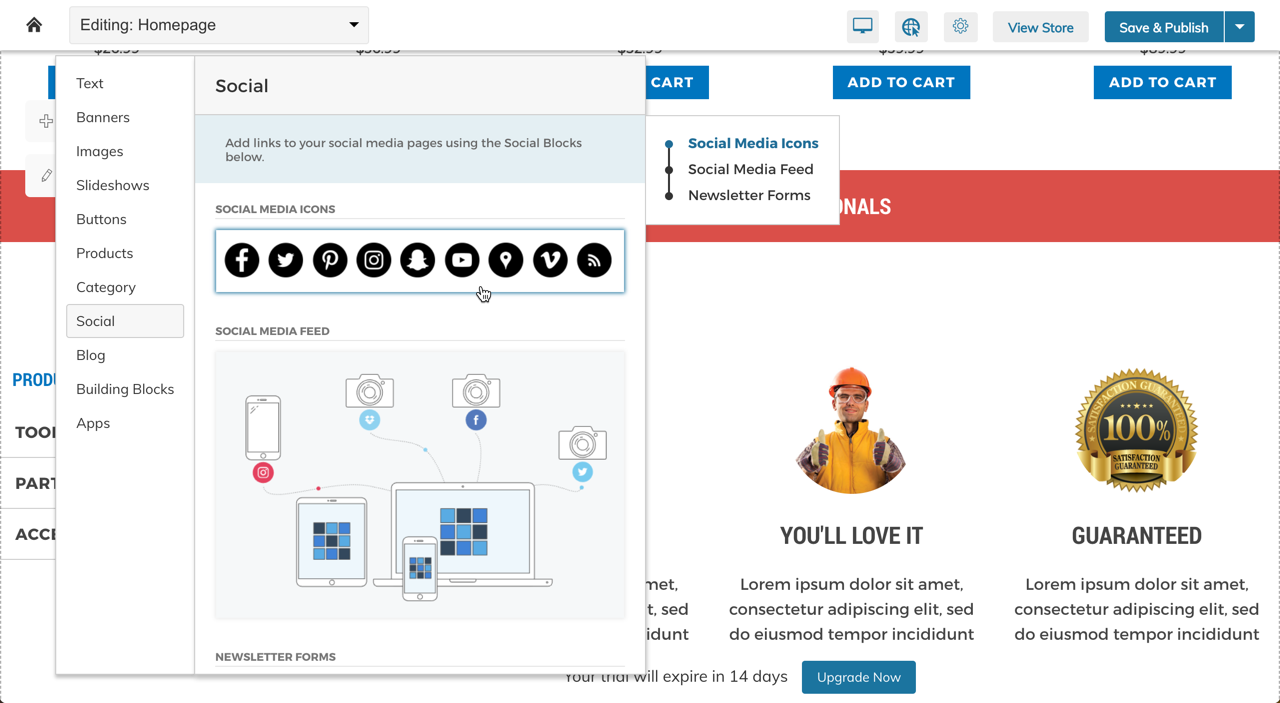Open the Editing: Homepage dropdown

tap(219, 25)
